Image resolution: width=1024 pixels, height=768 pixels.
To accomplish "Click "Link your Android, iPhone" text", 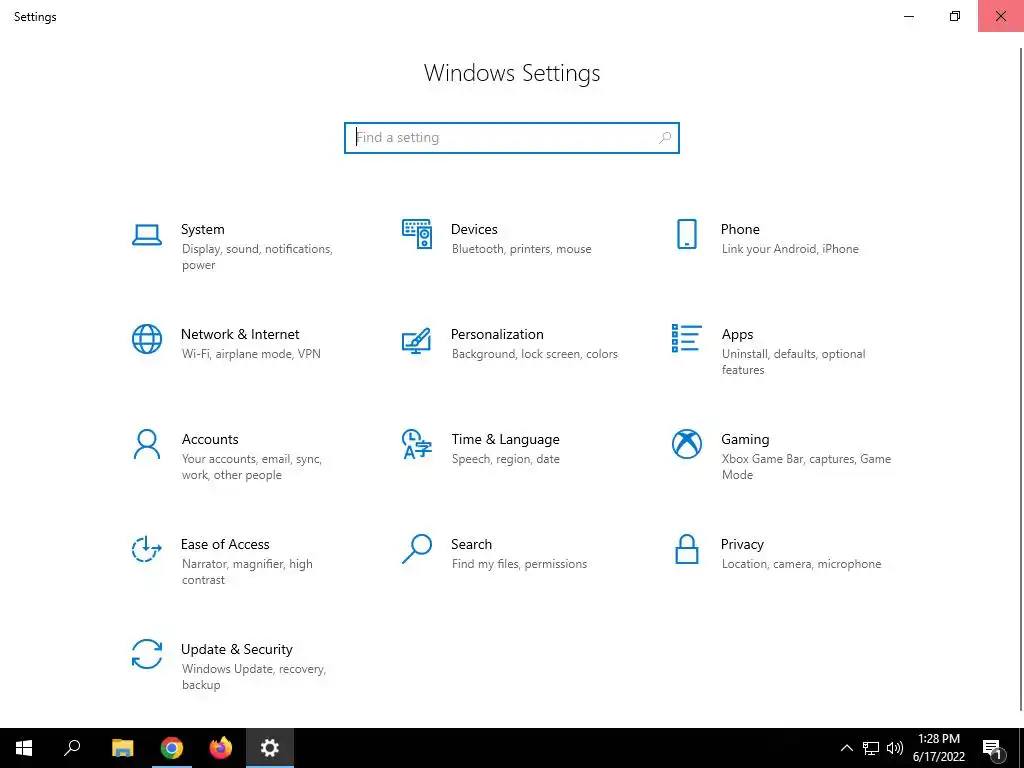I will point(790,249).
